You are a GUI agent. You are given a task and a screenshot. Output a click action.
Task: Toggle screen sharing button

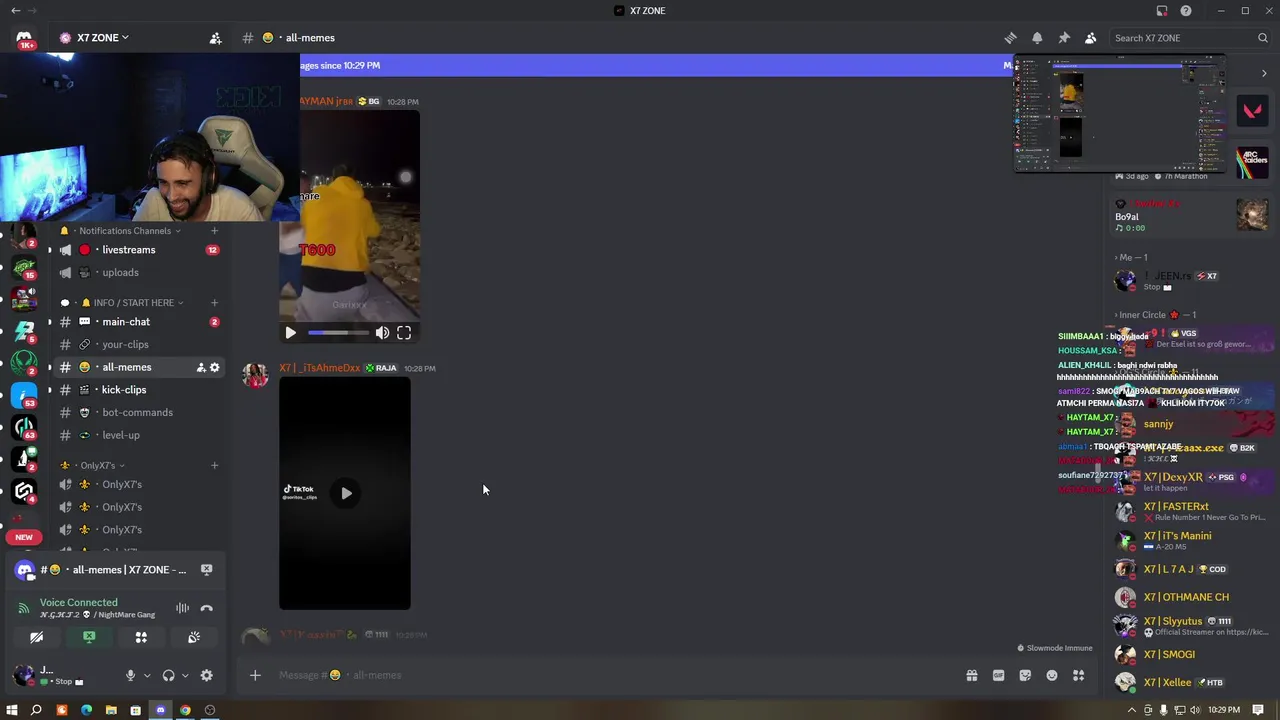click(89, 637)
